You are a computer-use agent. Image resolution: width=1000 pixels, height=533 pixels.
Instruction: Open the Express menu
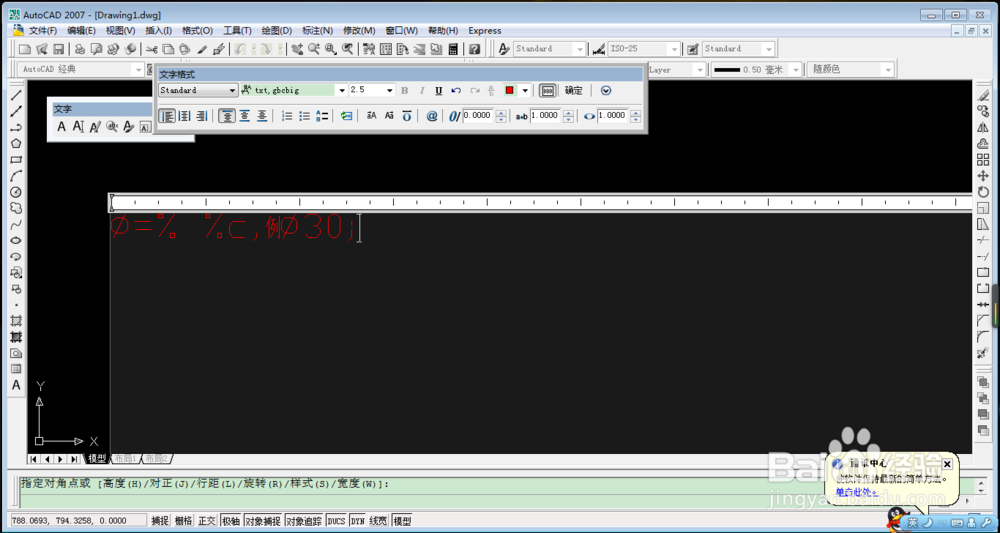tap(485, 31)
